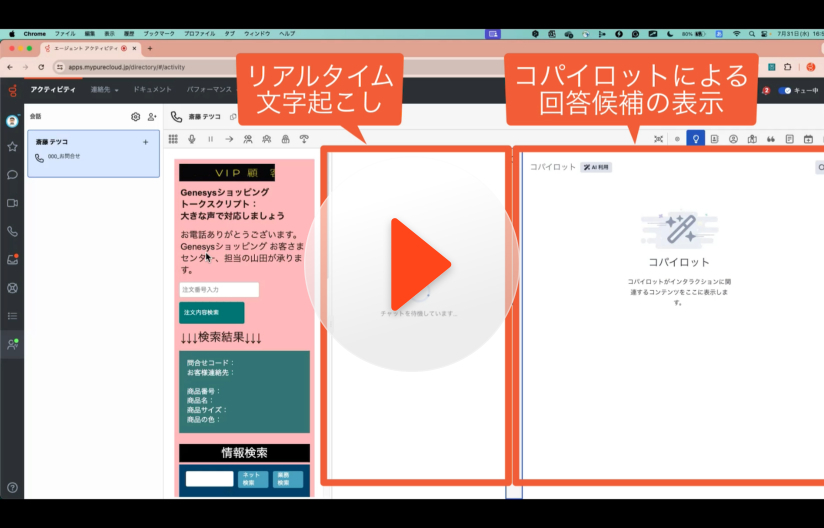824x528 pixels.
Task: Open the notes document icon in right toolbar
Action: [x=789, y=139]
